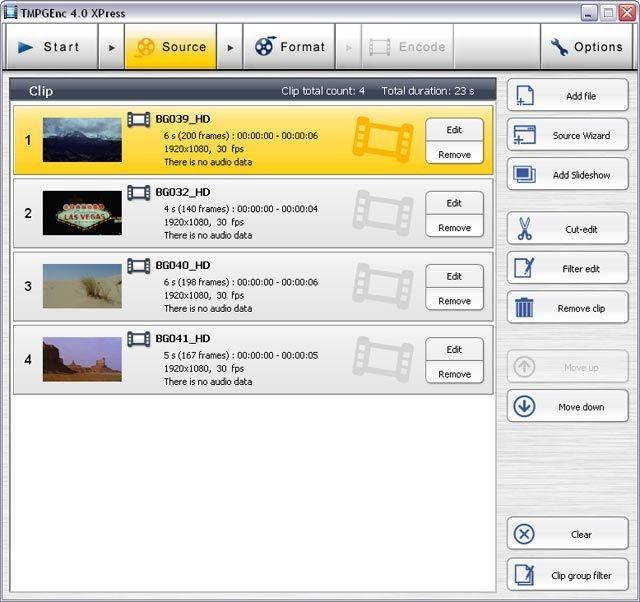The width and height of the screenshot is (640, 602).
Task: Edit the BG040_HD clip
Action: [454, 276]
